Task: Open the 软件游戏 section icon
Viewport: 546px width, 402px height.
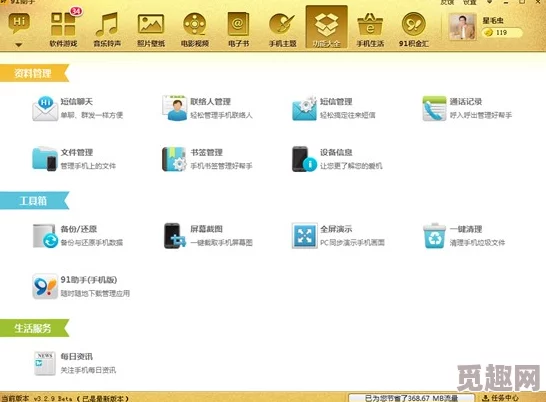Action: [63, 24]
